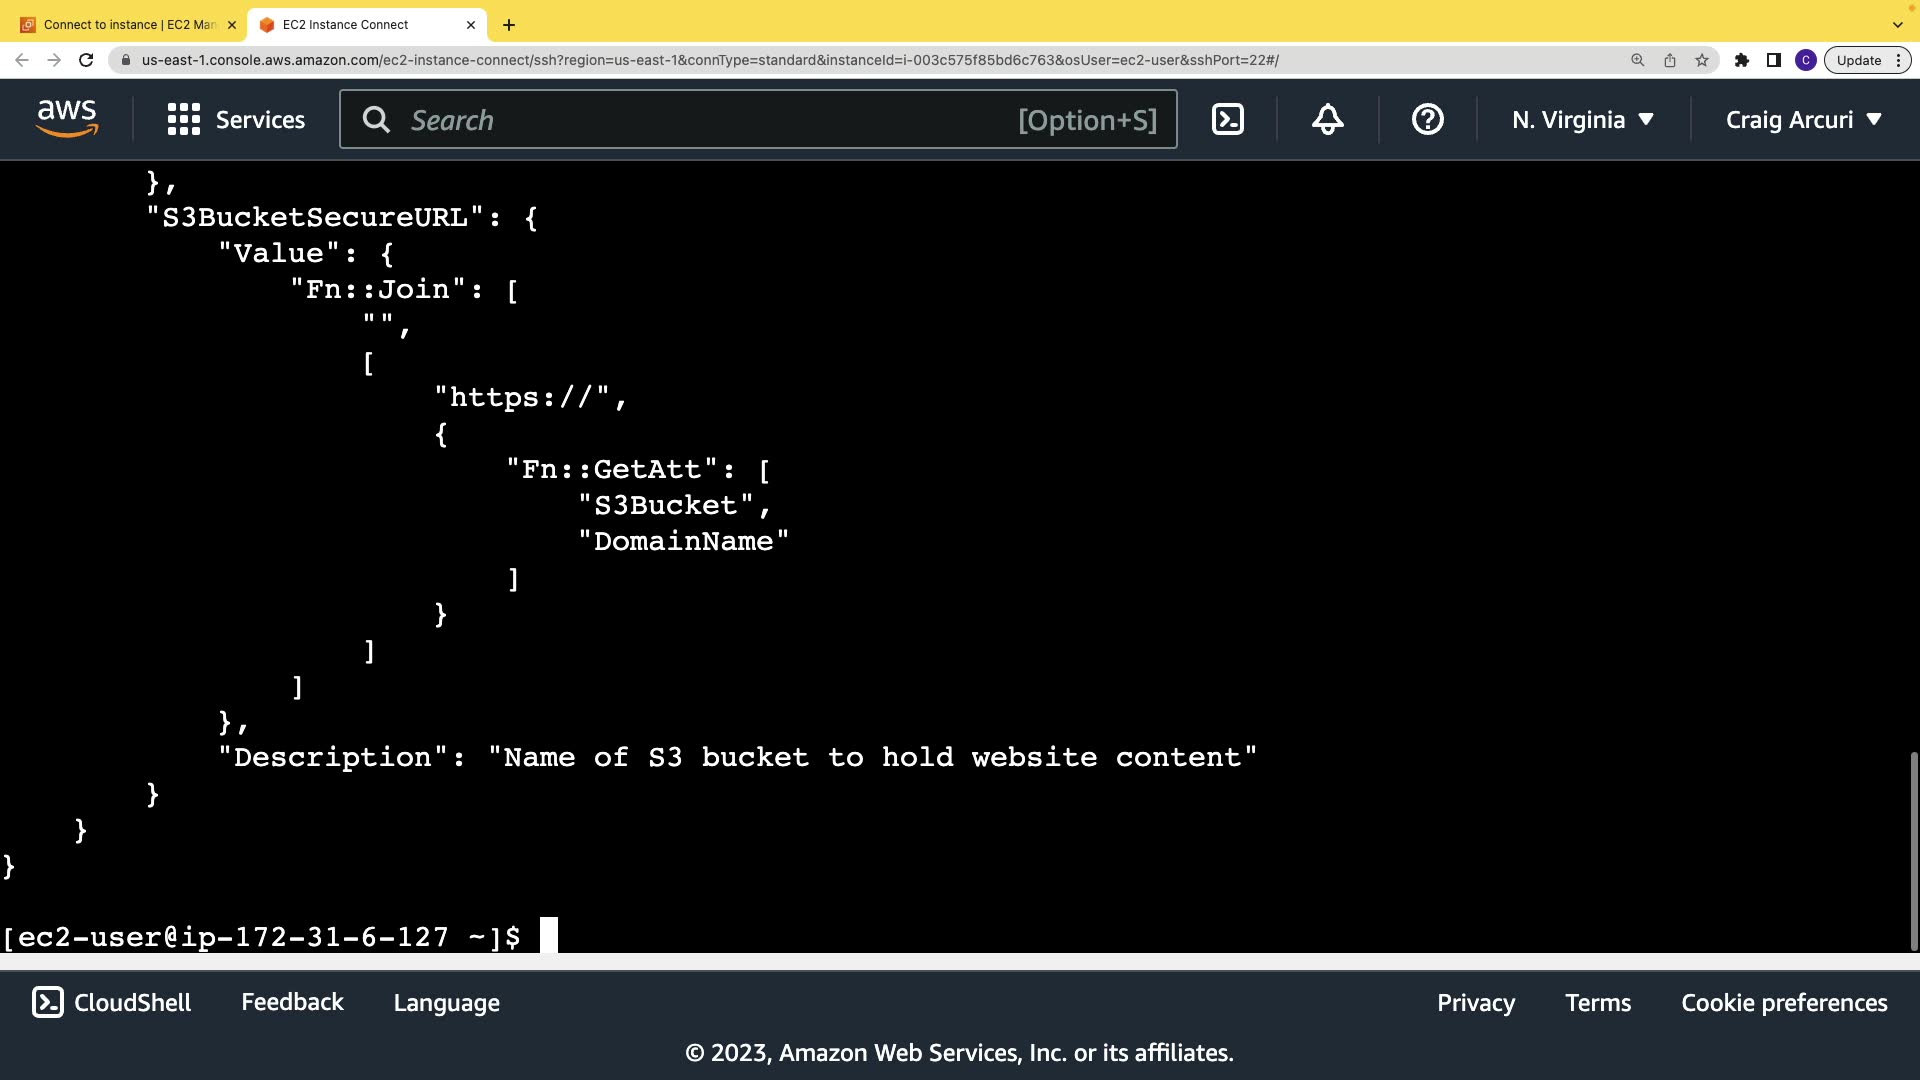Open the browser side panel icon
This screenshot has width=1920, height=1080.
(1773, 60)
